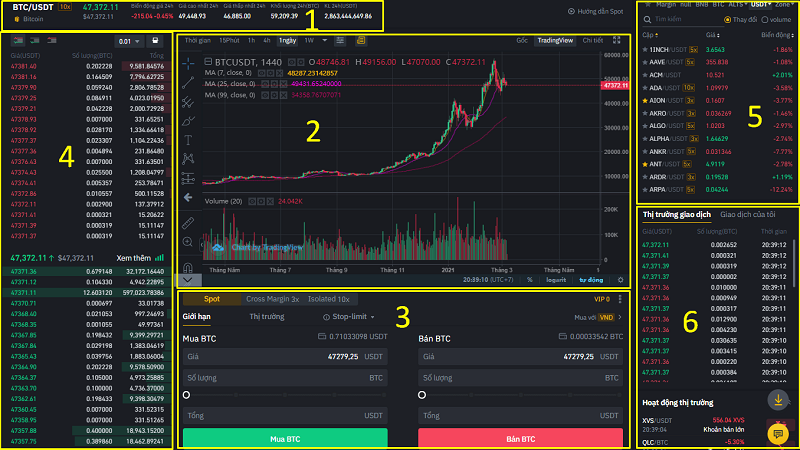Click the 10x leverage badge next to BTC/USDT
Screen dimensions: 800x450
pos(65,7)
